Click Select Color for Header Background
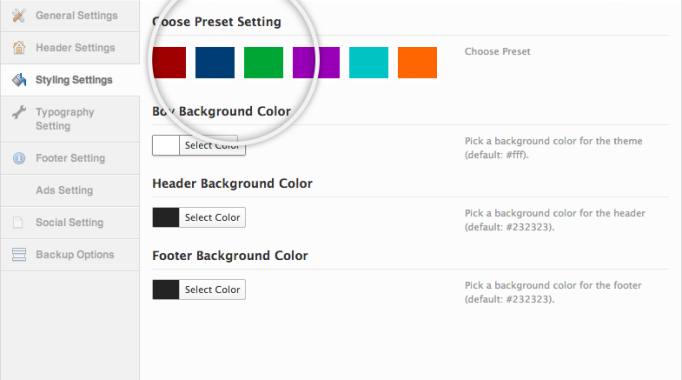Image resolution: width=682 pixels, height=380 pixels. point(212,217)
